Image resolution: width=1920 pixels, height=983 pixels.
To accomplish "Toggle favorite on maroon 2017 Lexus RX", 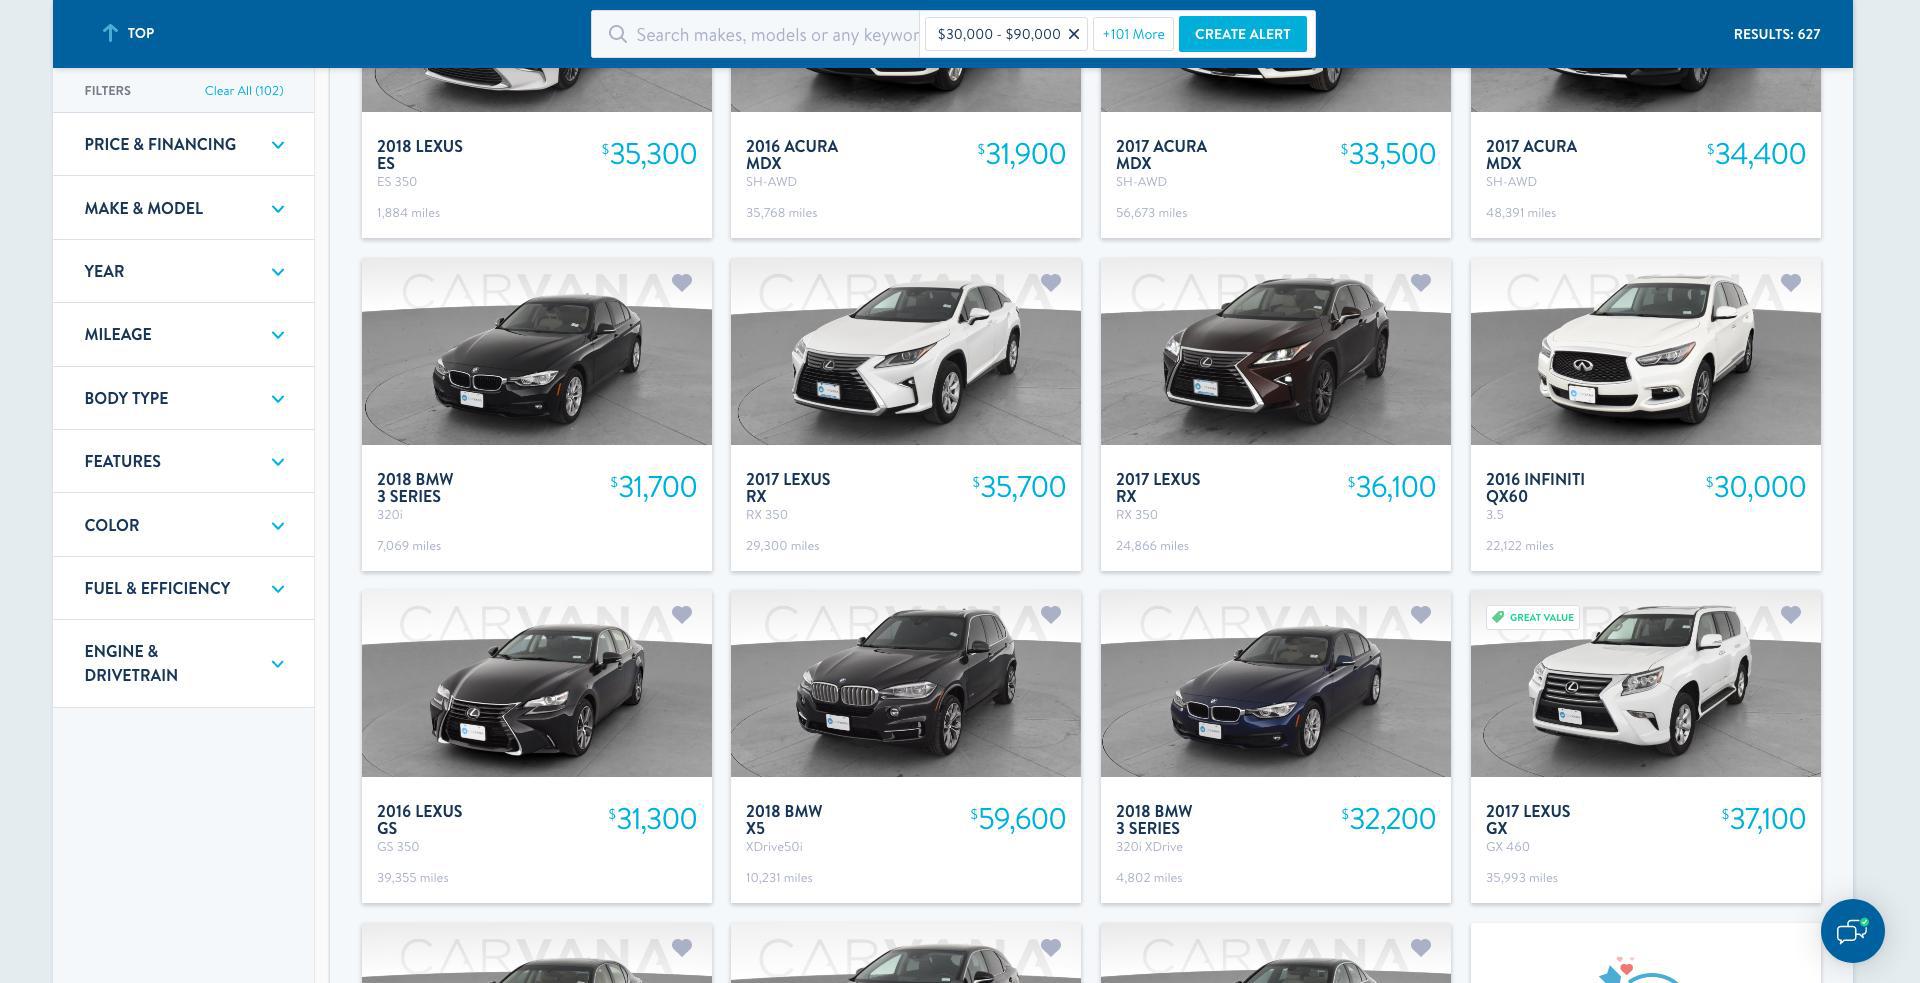I will click(x=1421, y=283).
